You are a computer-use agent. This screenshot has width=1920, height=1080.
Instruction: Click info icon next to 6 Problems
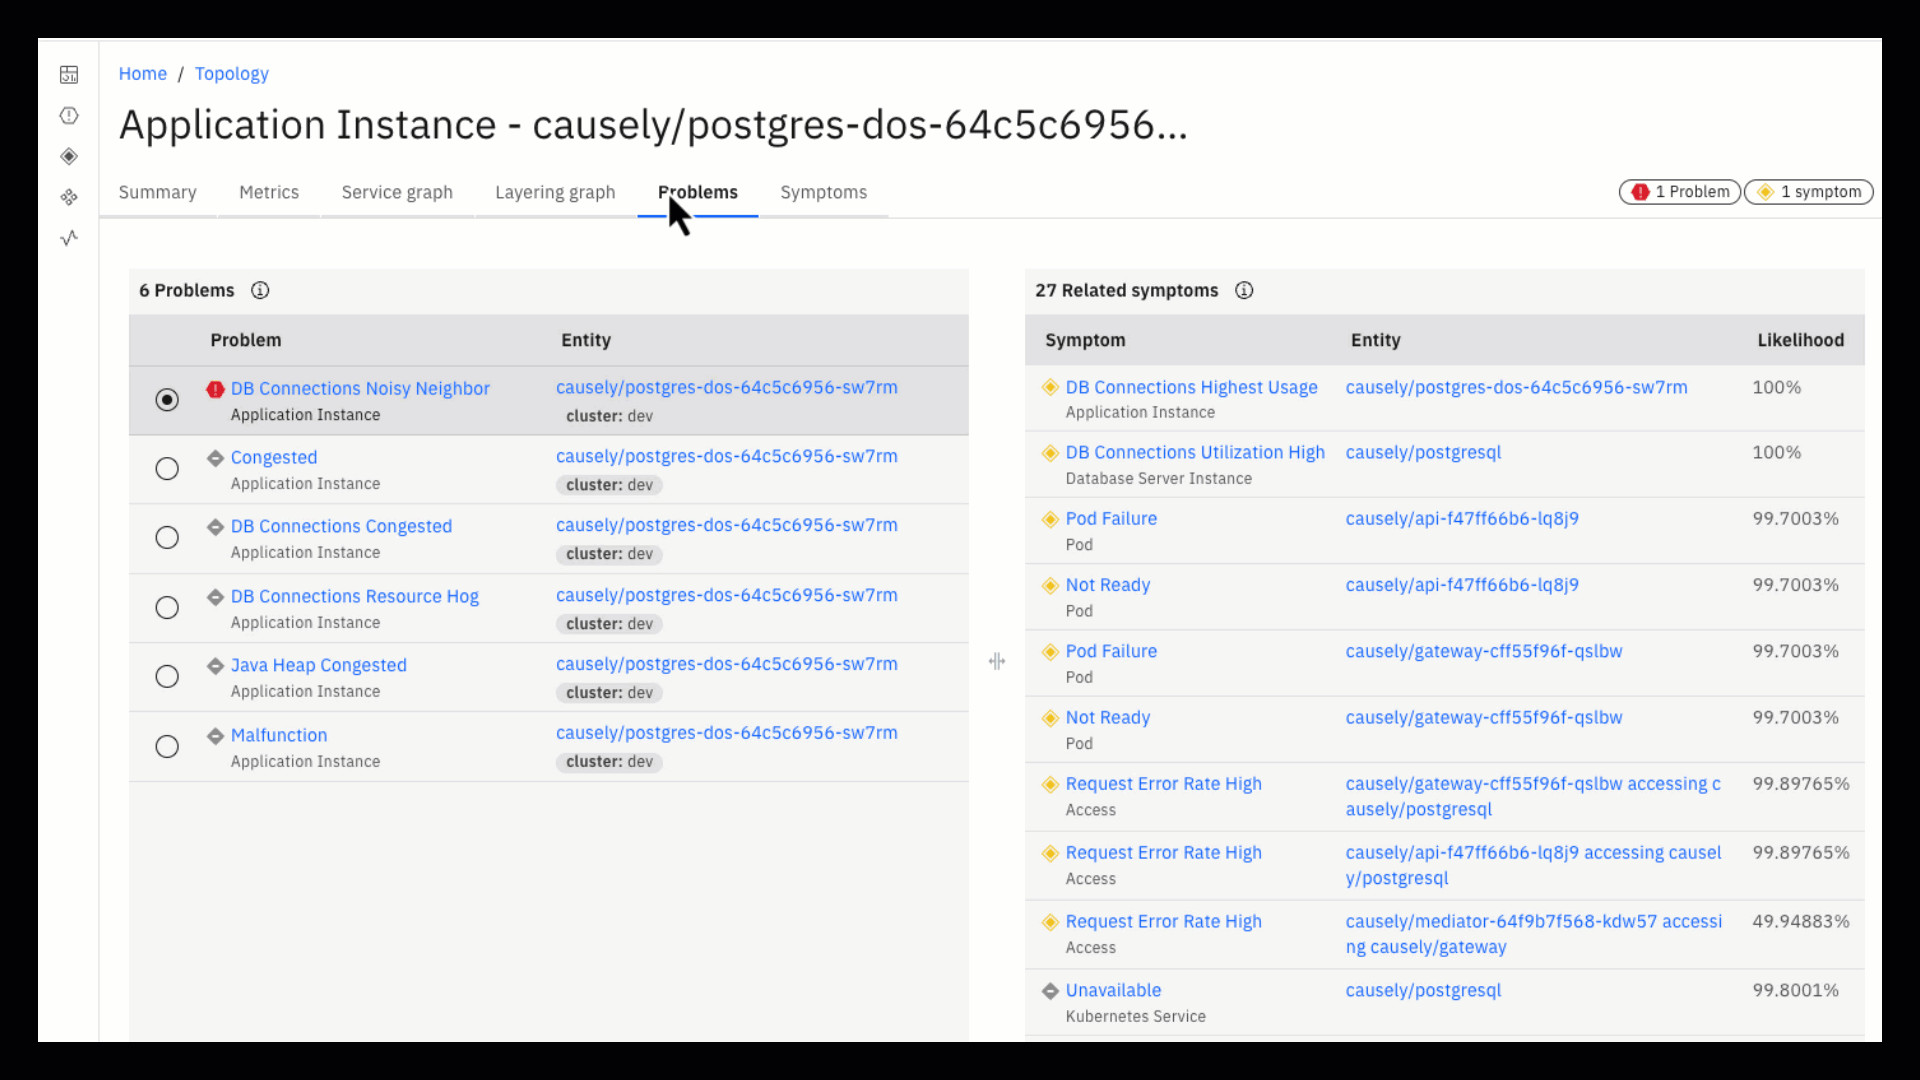click(x=260, y=291)
